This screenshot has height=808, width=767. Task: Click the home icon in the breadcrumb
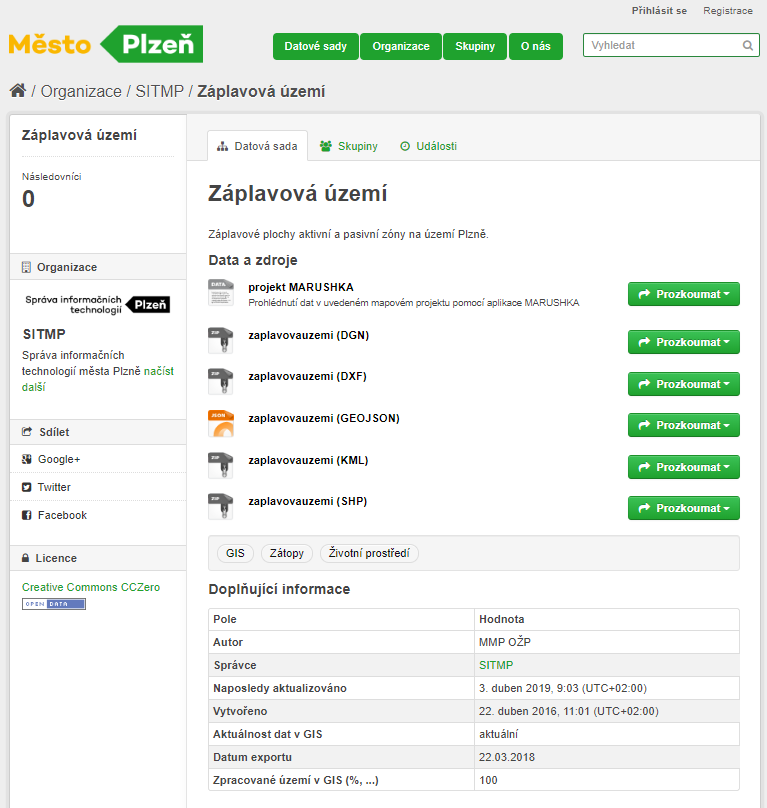click(18, 91)
